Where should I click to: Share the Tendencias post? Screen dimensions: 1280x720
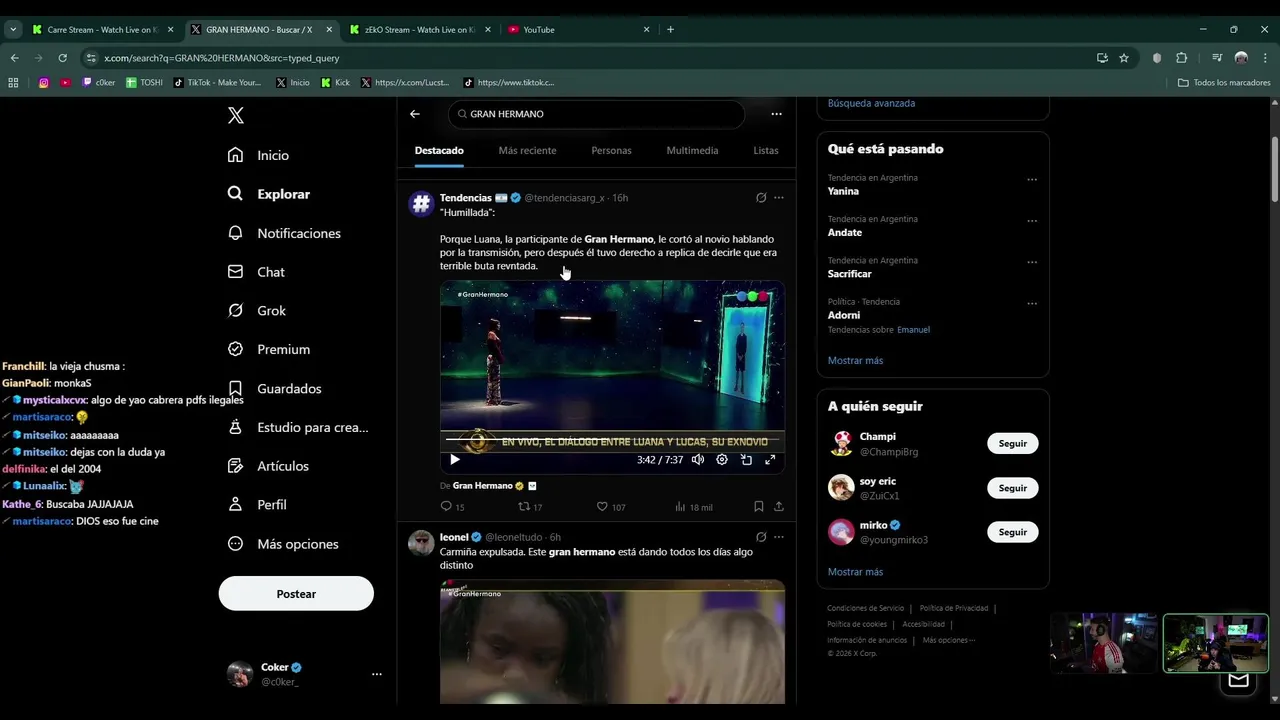[779, 507]
